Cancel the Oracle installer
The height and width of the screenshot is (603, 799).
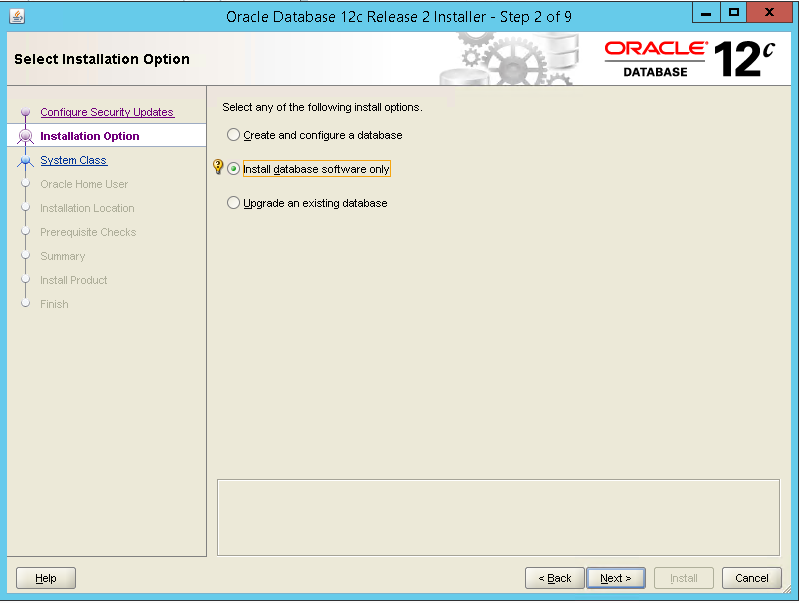tap(752, 578)
